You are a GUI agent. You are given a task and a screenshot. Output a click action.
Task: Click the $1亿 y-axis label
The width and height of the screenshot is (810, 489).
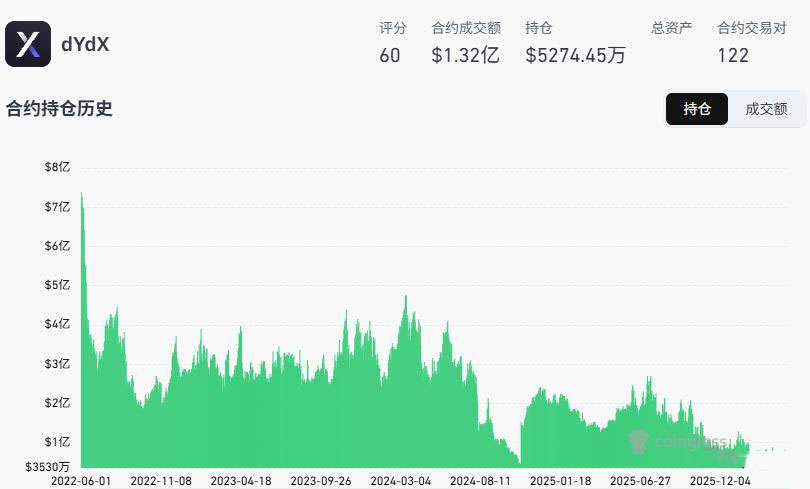(57, 442)
